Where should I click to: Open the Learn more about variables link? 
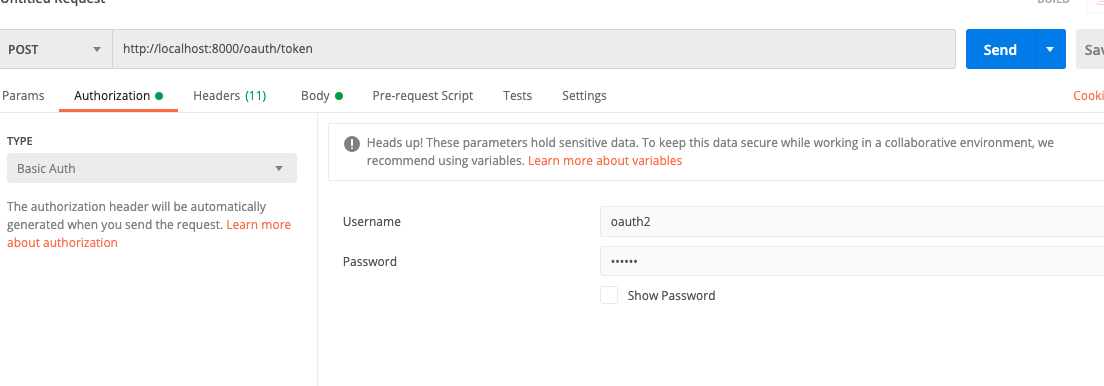(x=605, y=161)
